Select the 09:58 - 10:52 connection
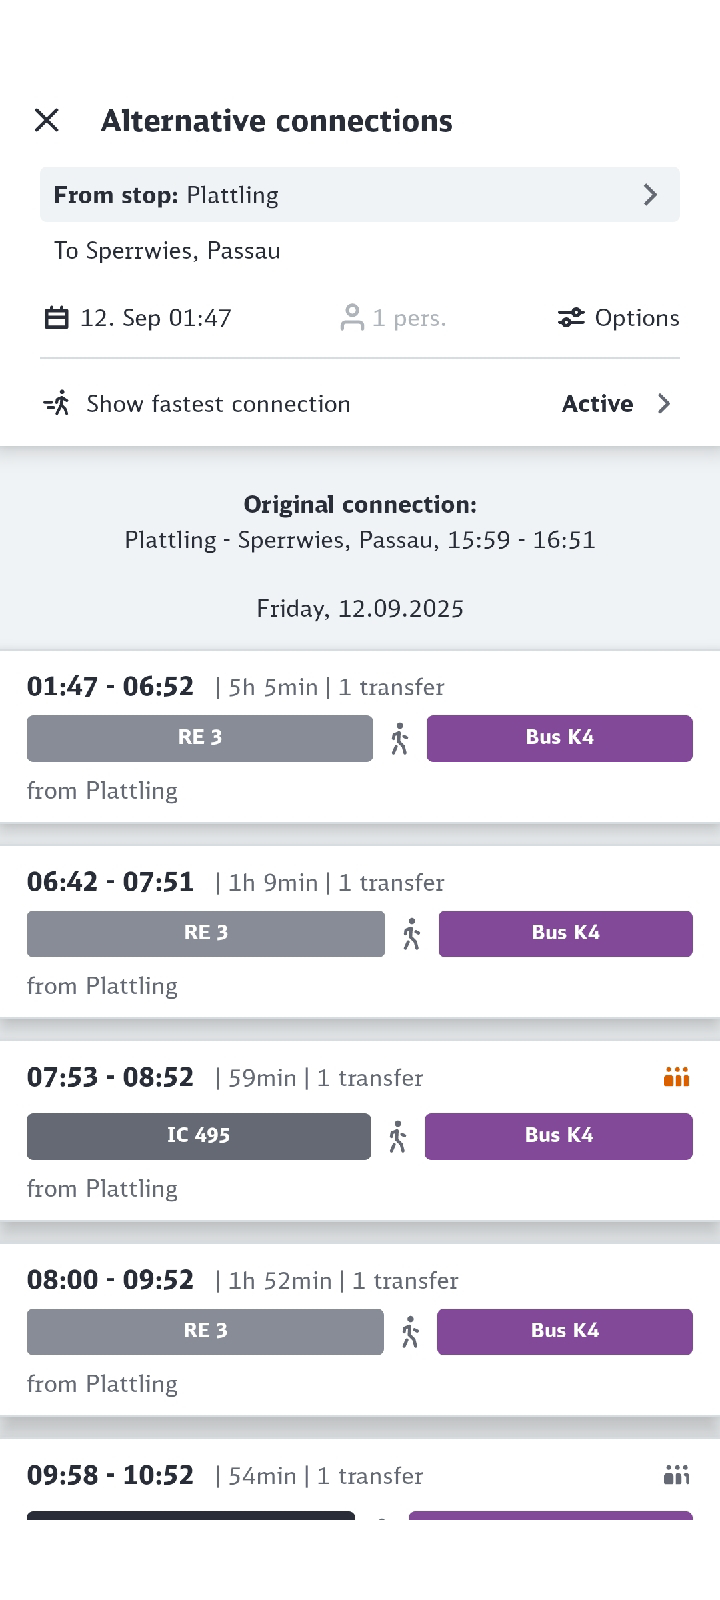Viewport: 720px width, 1600px height. point(360,1480)
